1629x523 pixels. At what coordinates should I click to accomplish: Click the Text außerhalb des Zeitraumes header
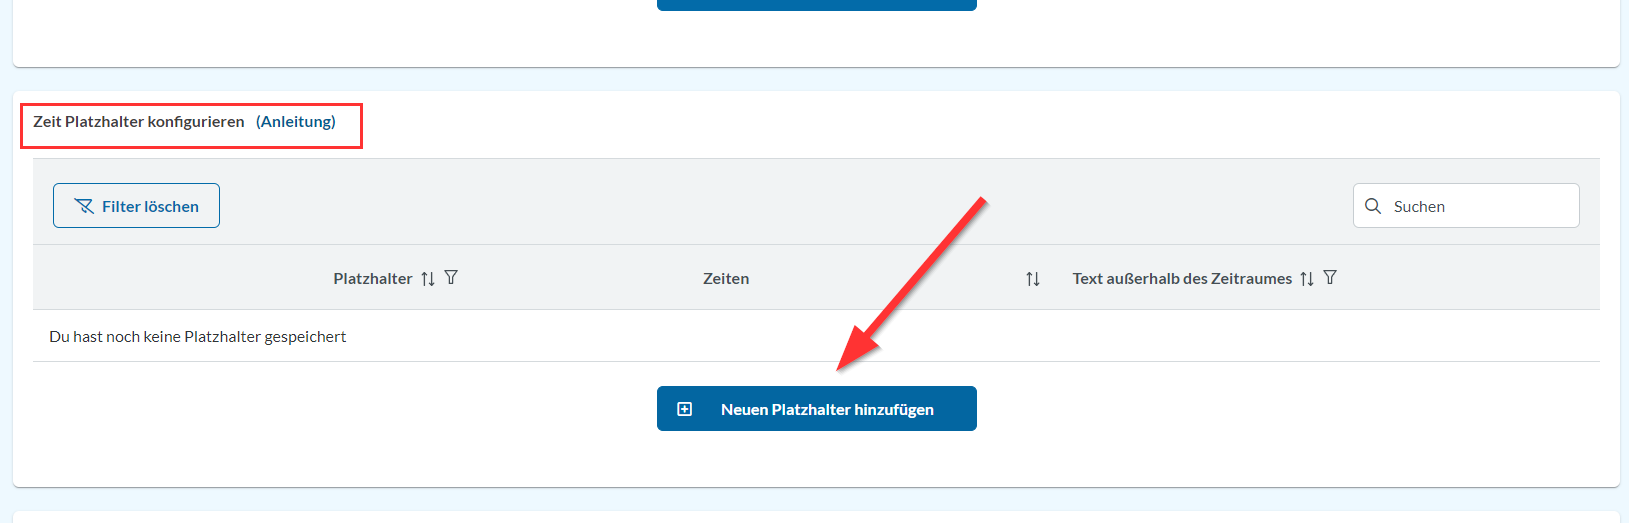(1182, 279)
